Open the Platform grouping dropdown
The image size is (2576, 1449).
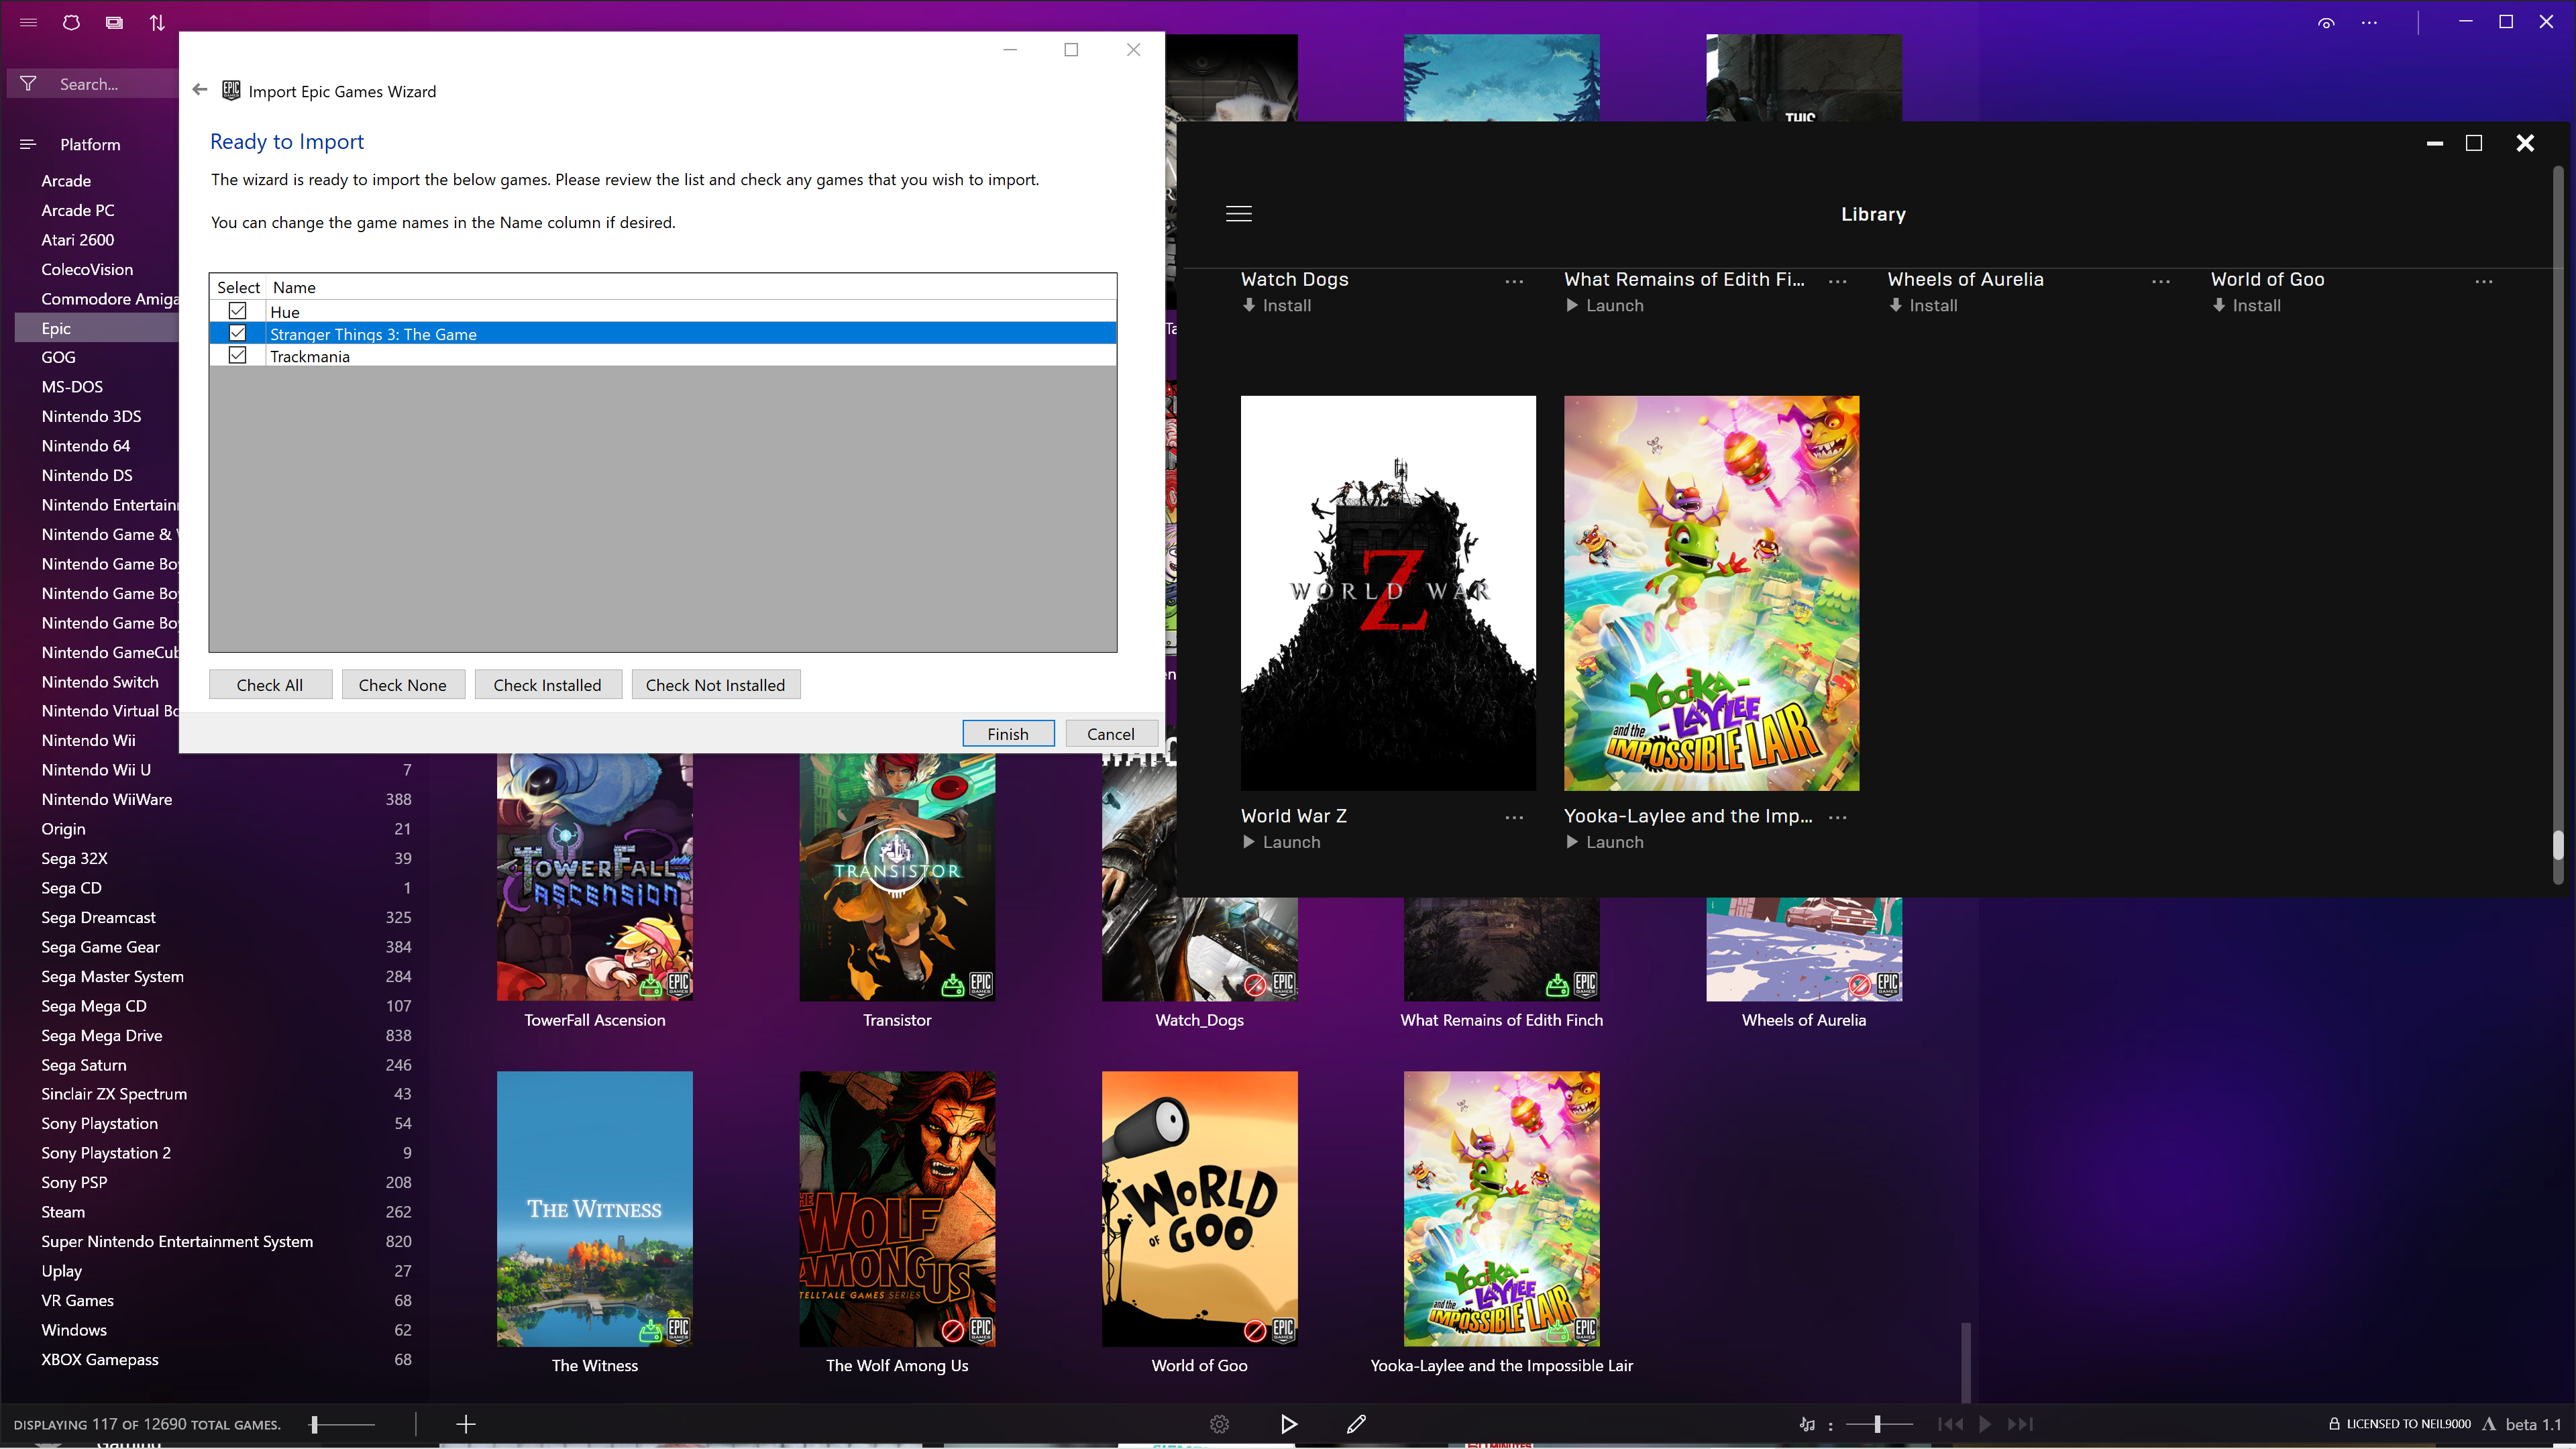90,144
